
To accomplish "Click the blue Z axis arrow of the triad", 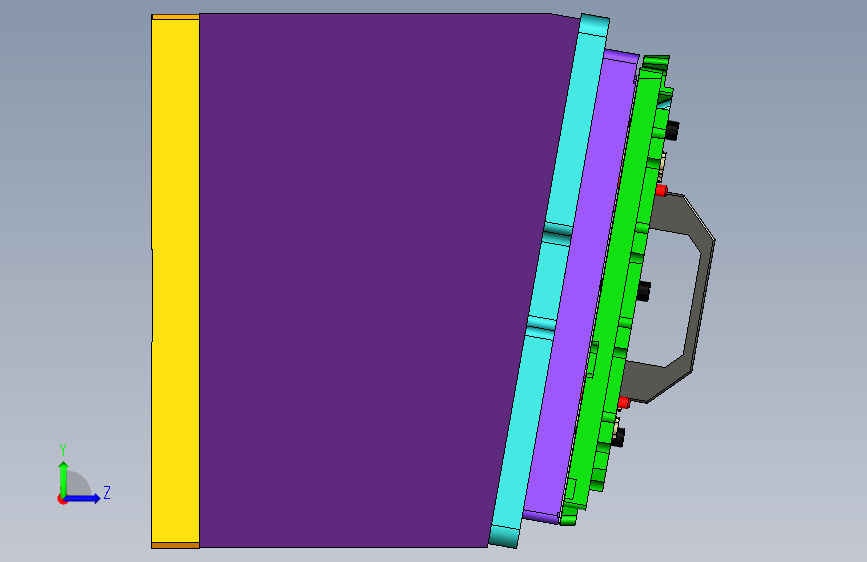I will [83, 498].
